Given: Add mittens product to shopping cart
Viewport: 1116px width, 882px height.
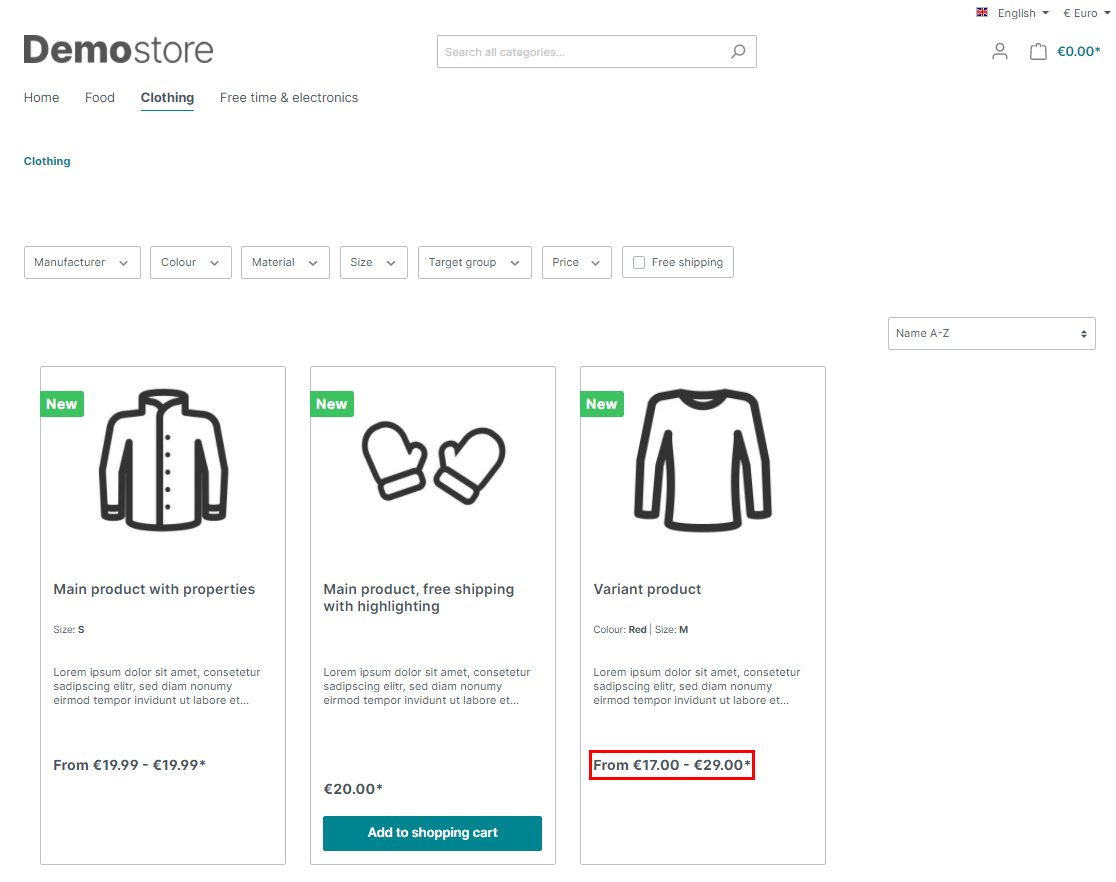Looking at the screenshot, I should [x=433, y=833].
